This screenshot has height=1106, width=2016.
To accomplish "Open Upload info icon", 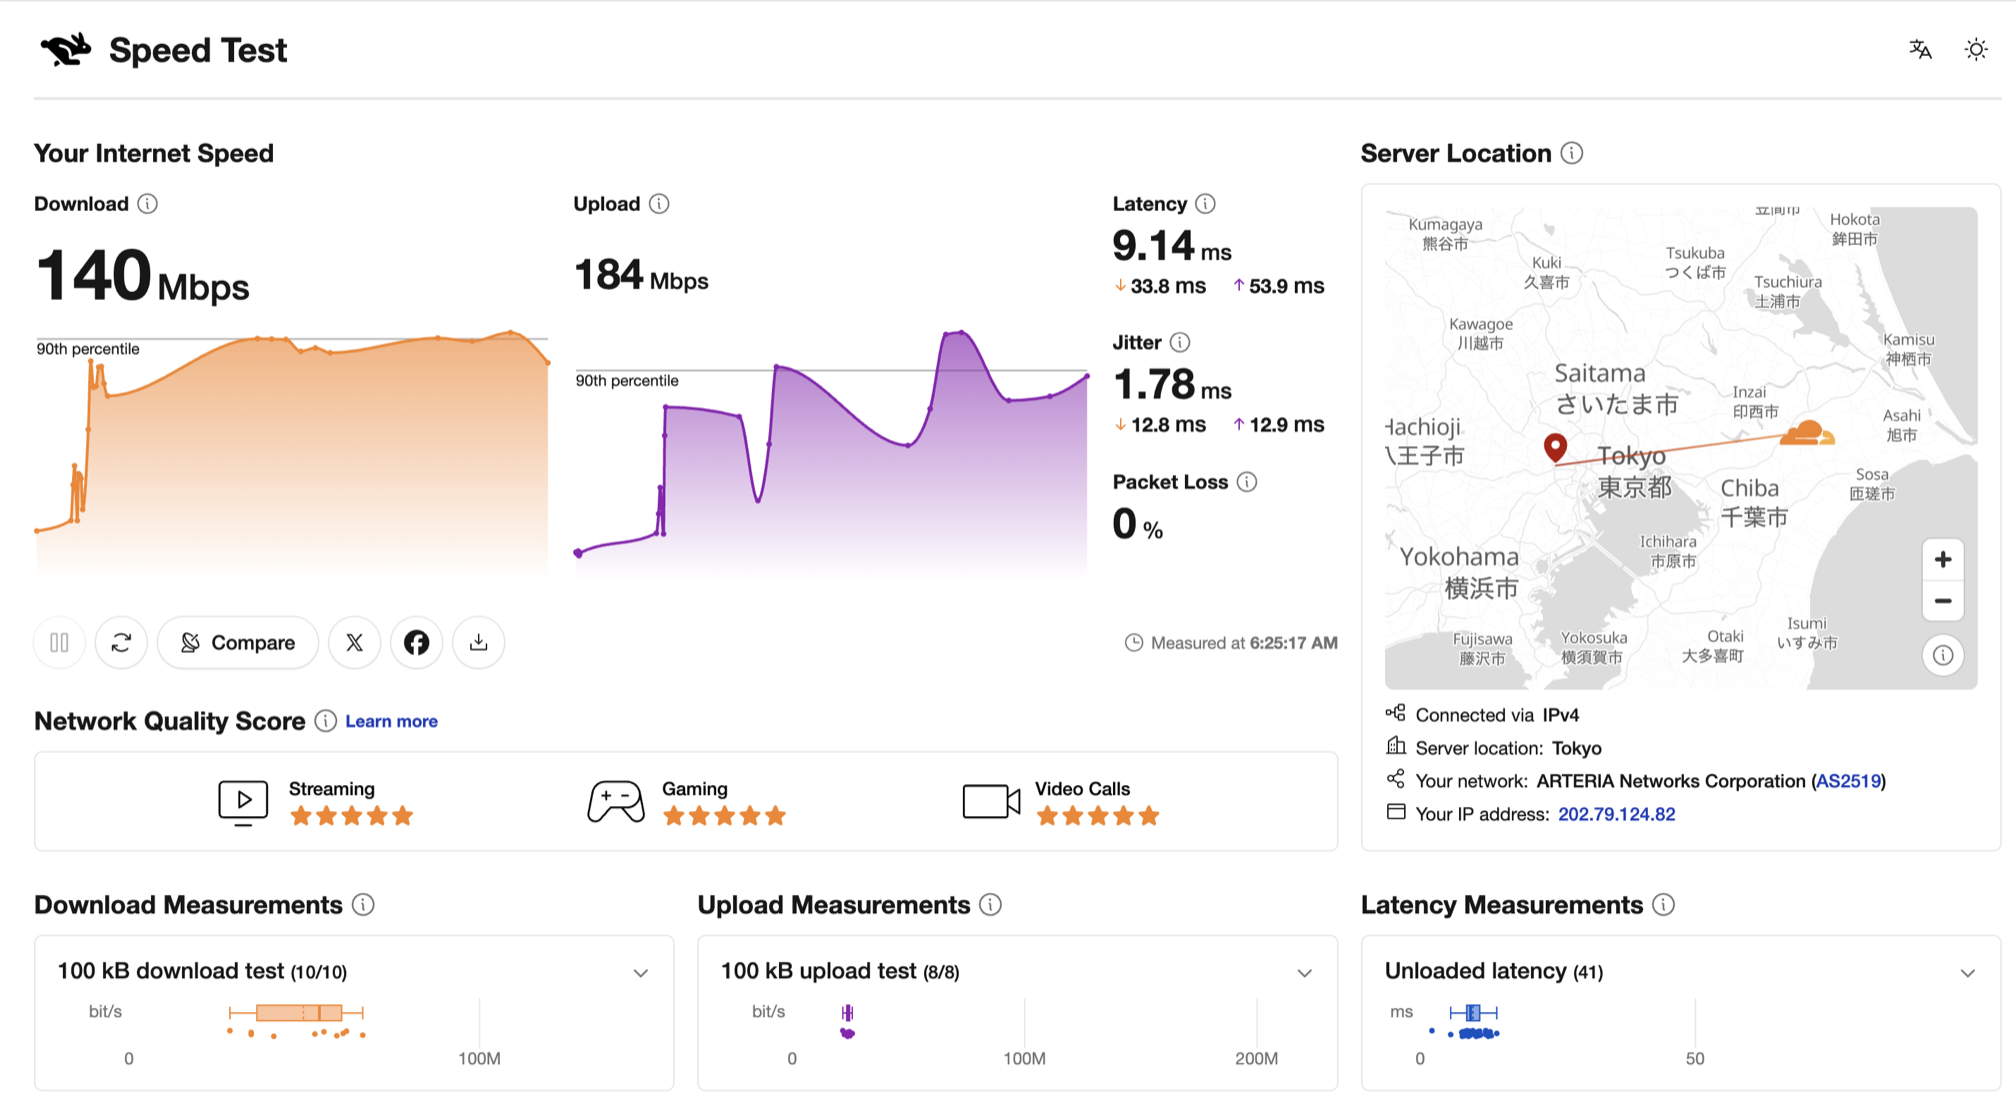I will tap(659, 204).
